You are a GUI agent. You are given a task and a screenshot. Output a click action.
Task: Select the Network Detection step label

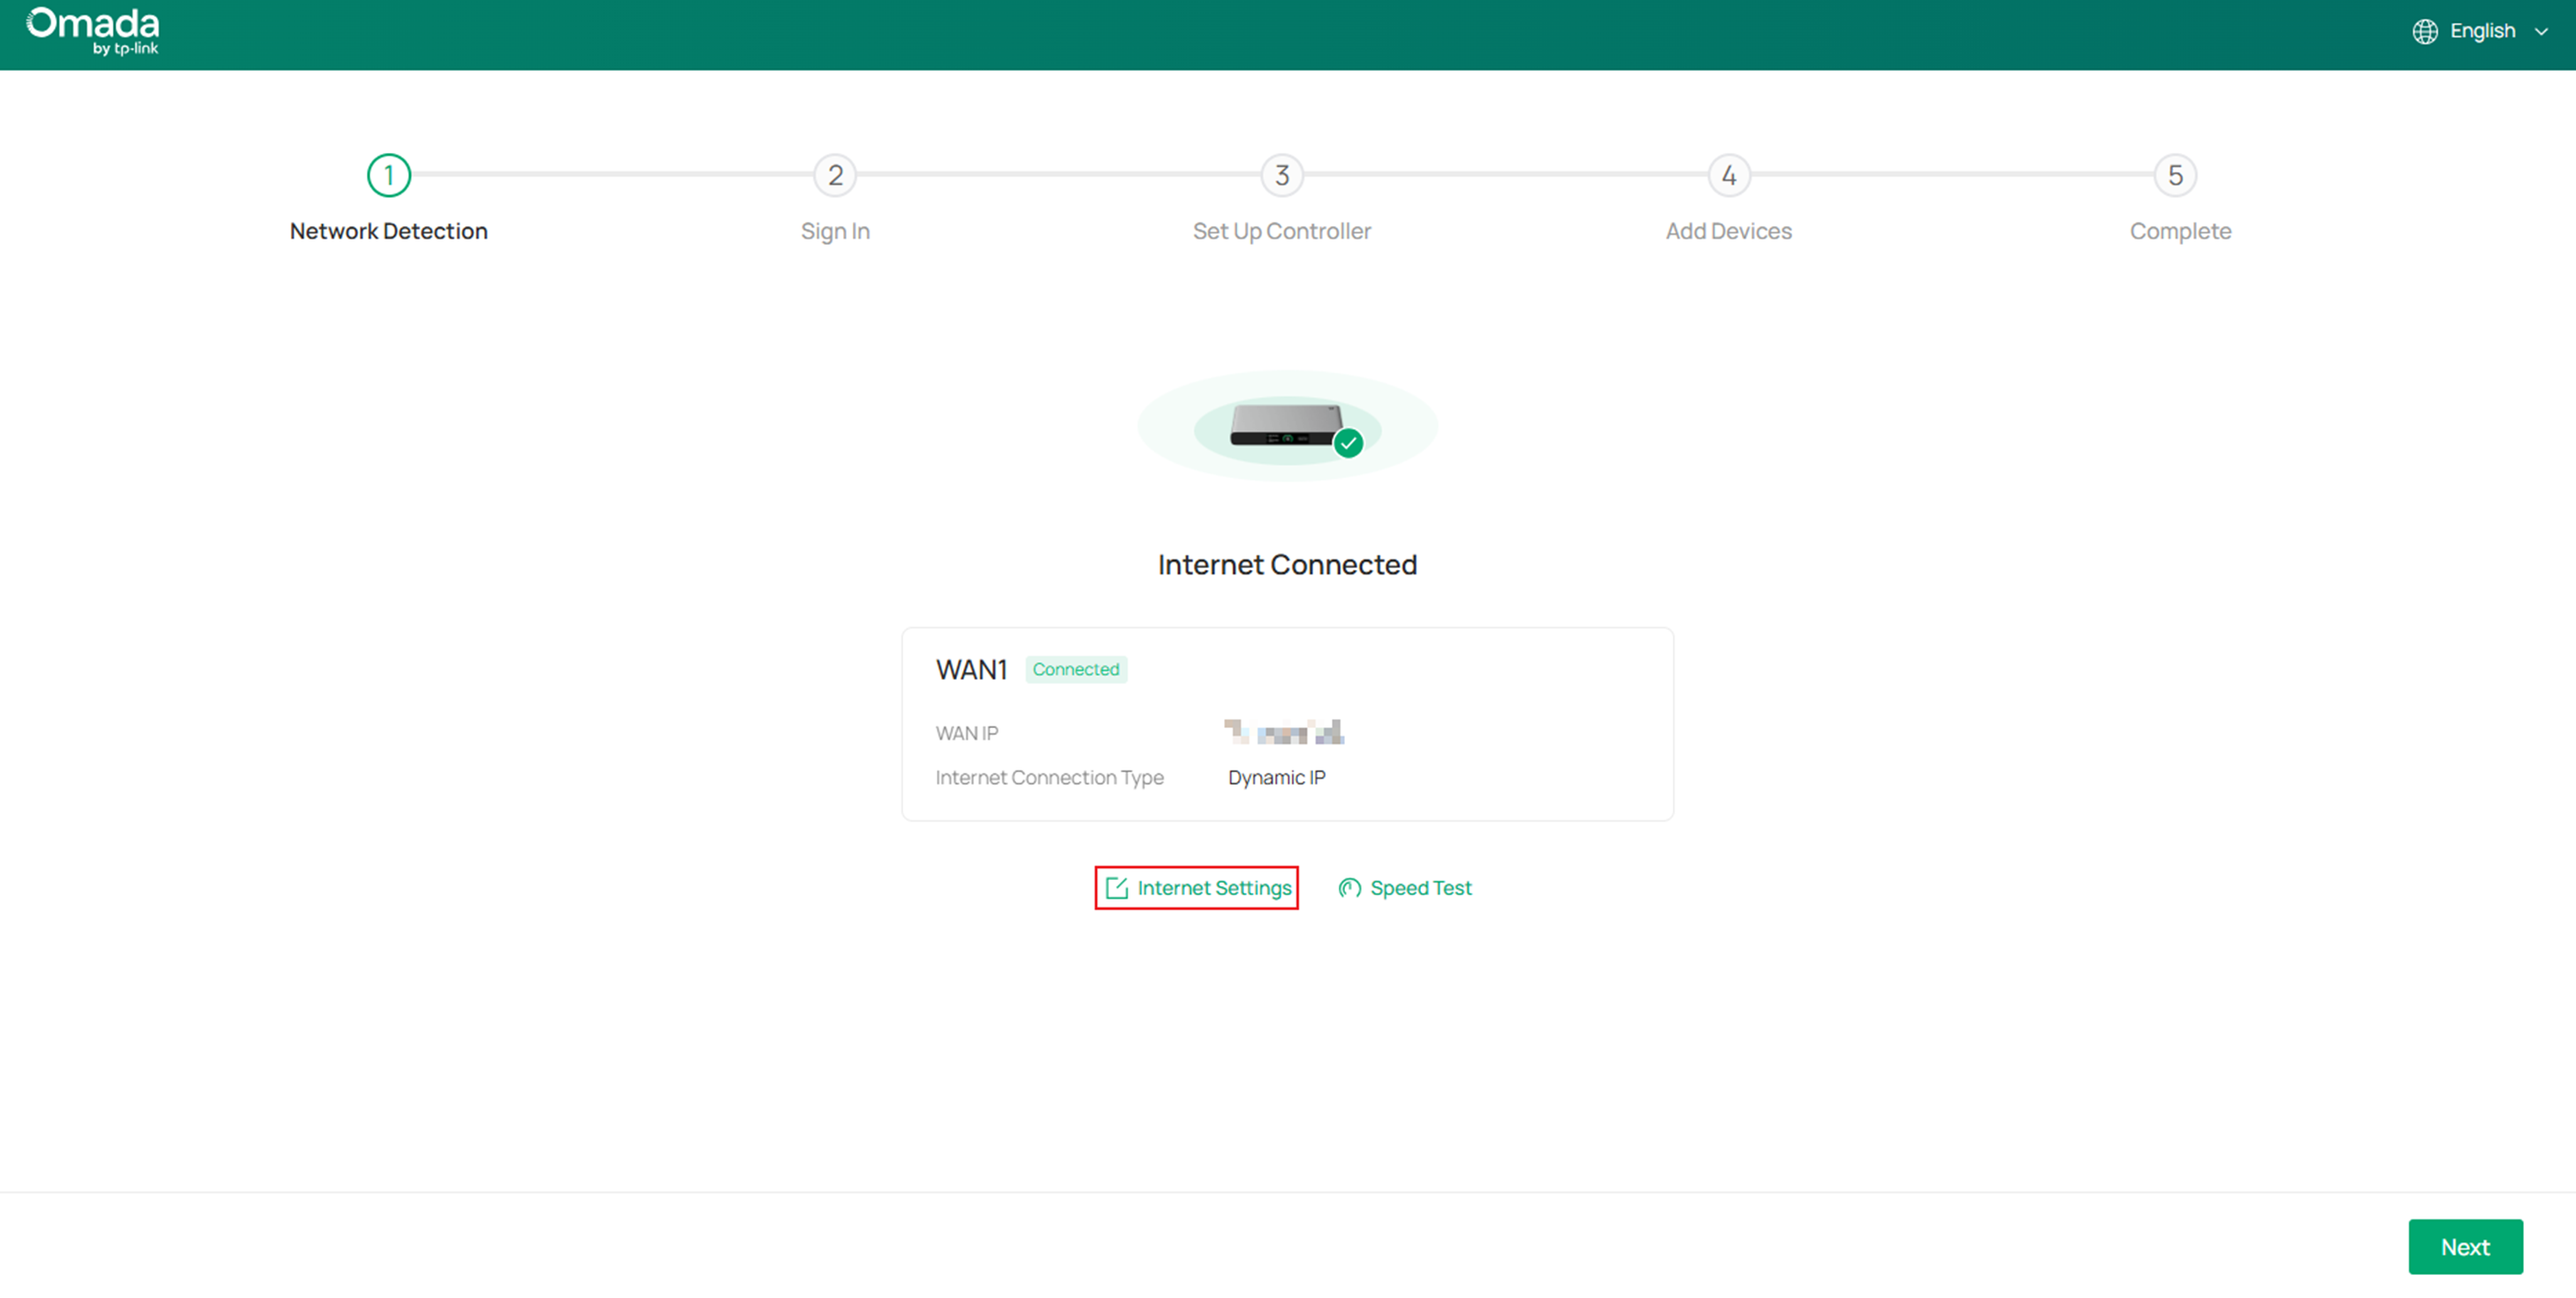pos(388,231)
